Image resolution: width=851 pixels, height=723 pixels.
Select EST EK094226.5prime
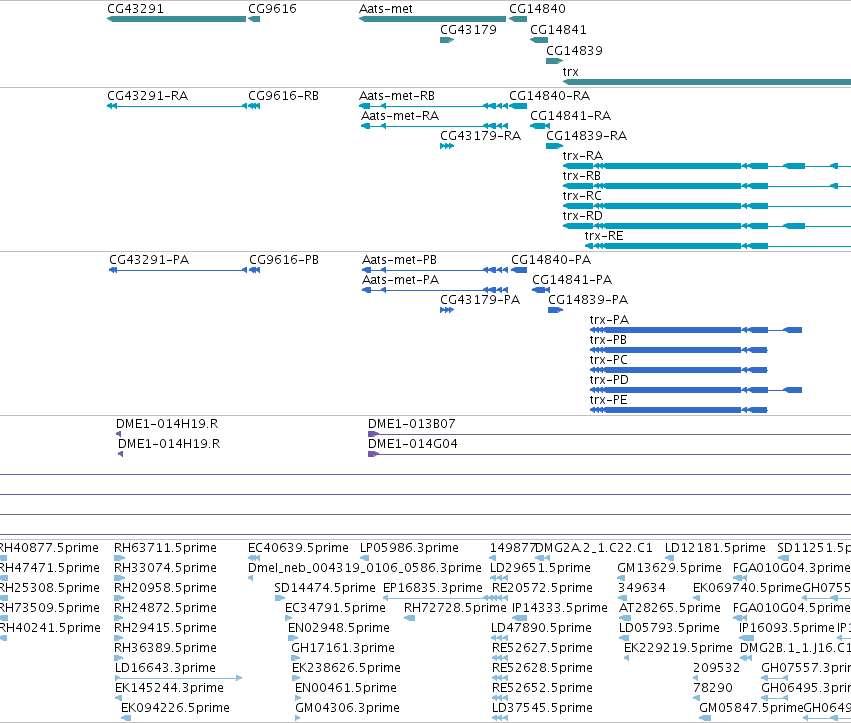tap(175, 709)
